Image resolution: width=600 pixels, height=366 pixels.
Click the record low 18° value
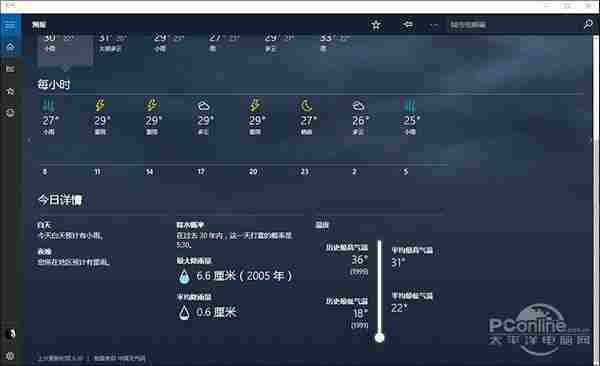pos(360,313)
